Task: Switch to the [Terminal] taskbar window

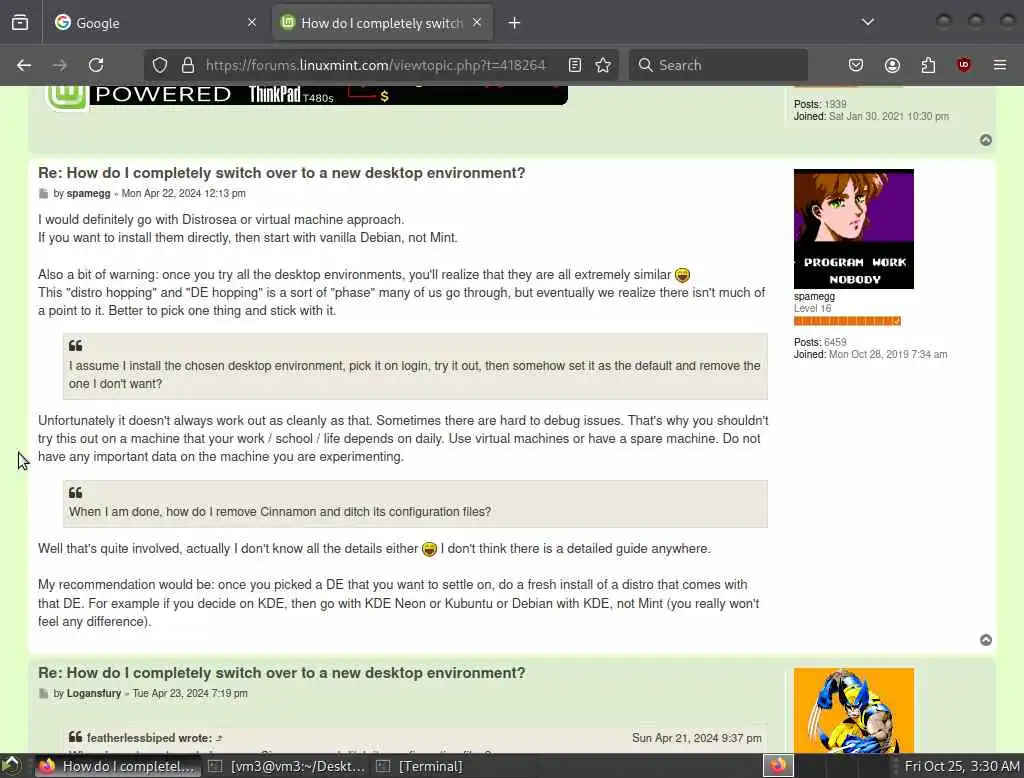Action: pyautogui.click(x=420, y=766)
